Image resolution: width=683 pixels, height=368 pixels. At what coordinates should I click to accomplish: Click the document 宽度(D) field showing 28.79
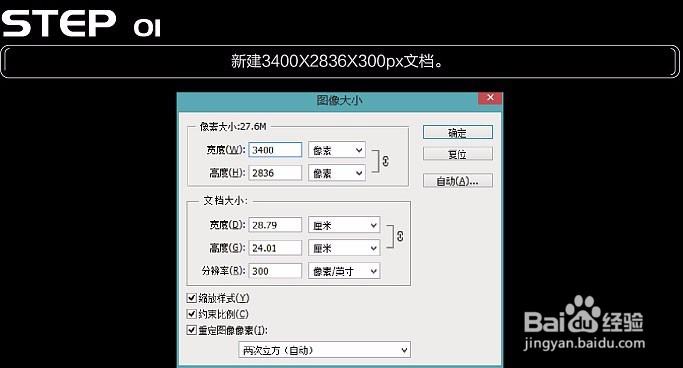click(x=275, y=225)
